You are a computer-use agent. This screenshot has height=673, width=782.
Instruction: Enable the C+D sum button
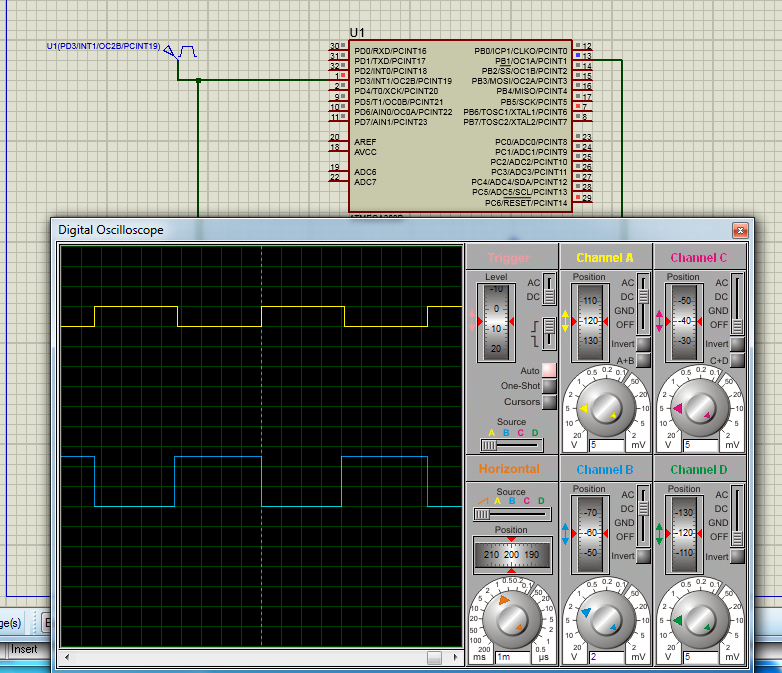tap(737, 360)
